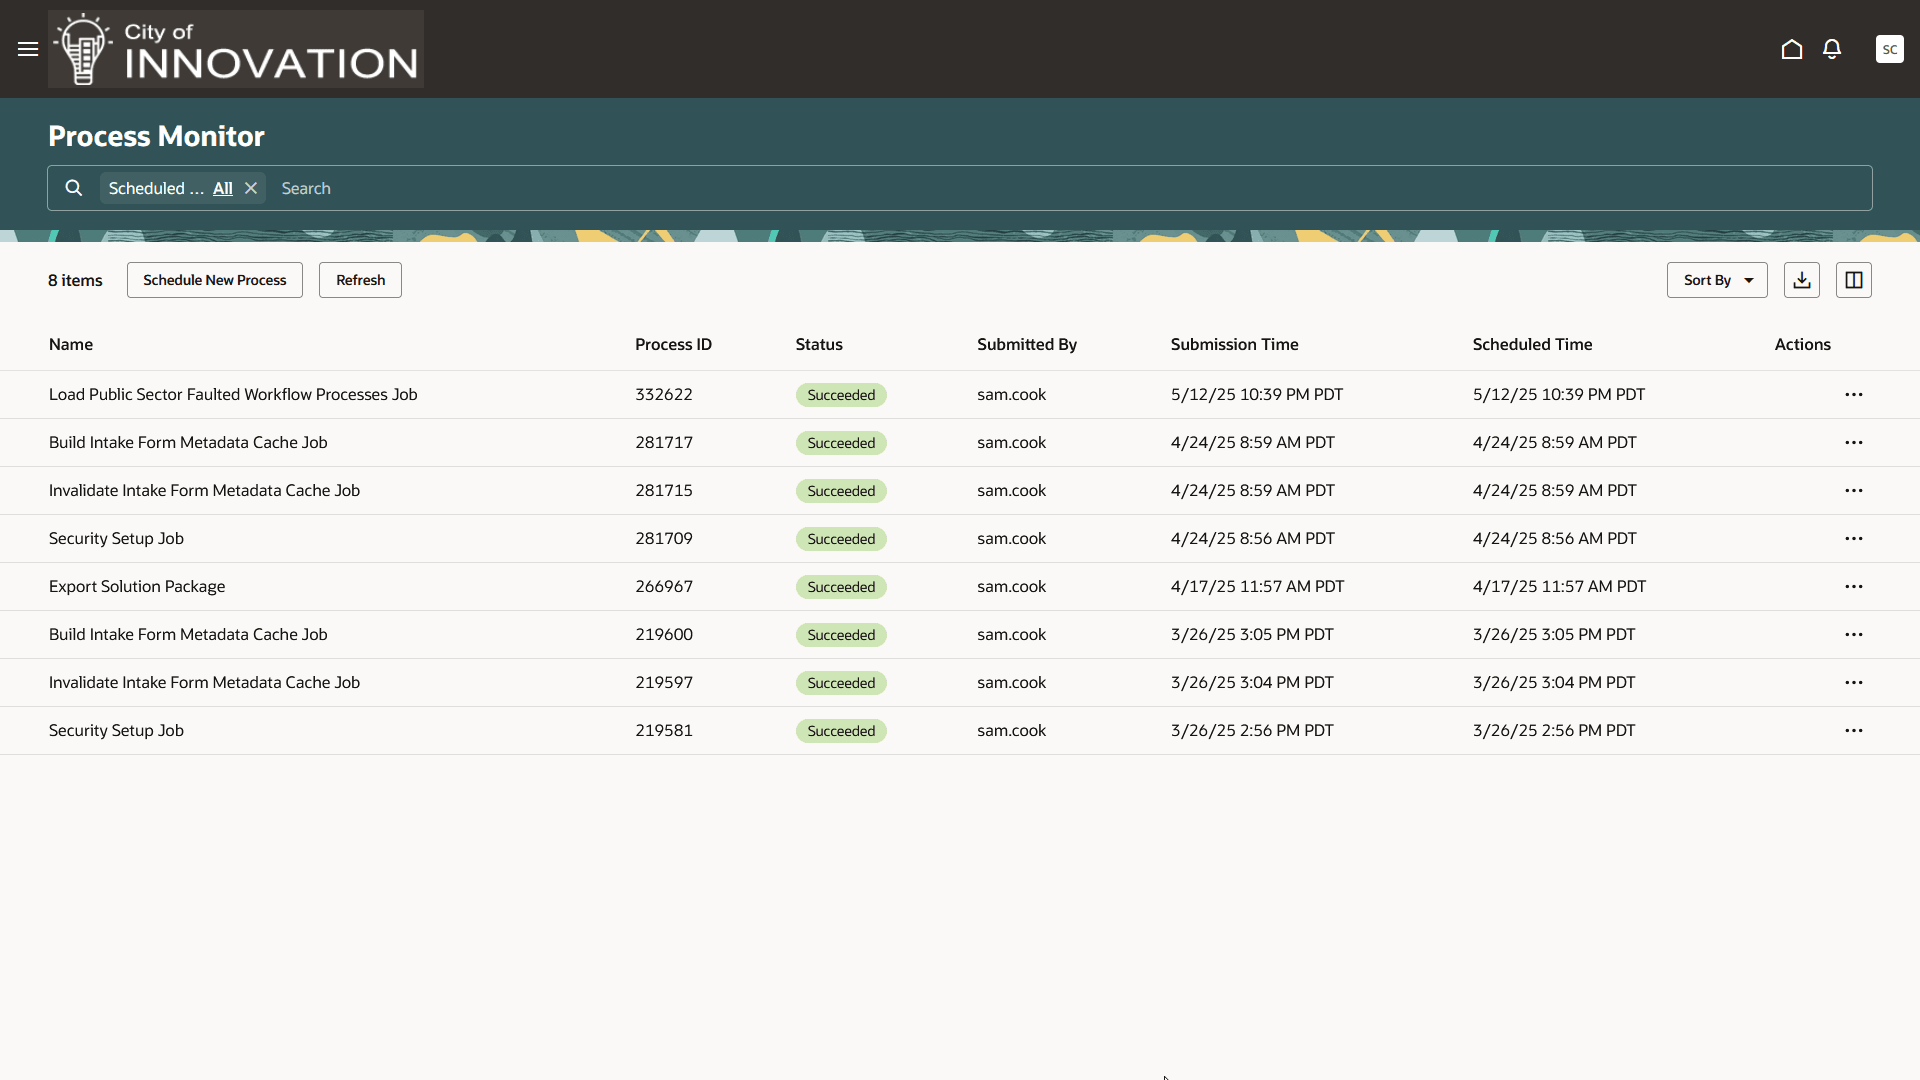Screen dimensions: 1920x1080
Task: Click Schedule New Process button
Action: [214, 280]
